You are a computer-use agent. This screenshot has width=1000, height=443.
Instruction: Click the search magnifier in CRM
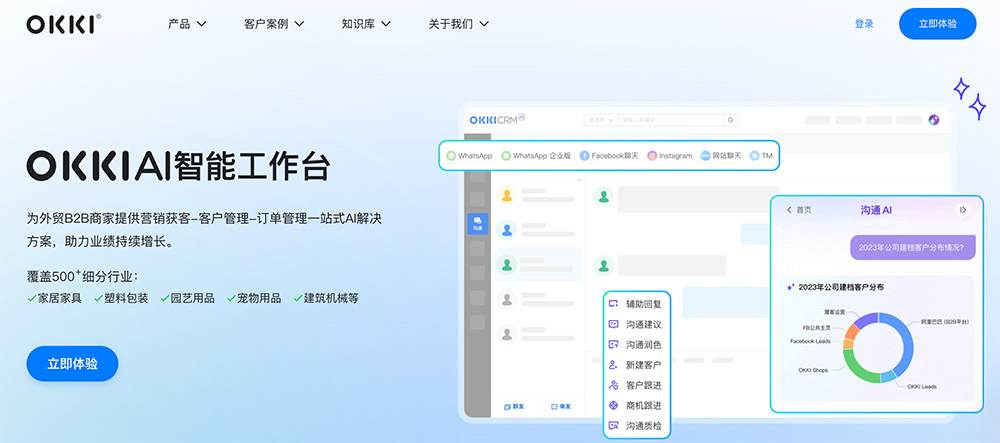point(731,120)
